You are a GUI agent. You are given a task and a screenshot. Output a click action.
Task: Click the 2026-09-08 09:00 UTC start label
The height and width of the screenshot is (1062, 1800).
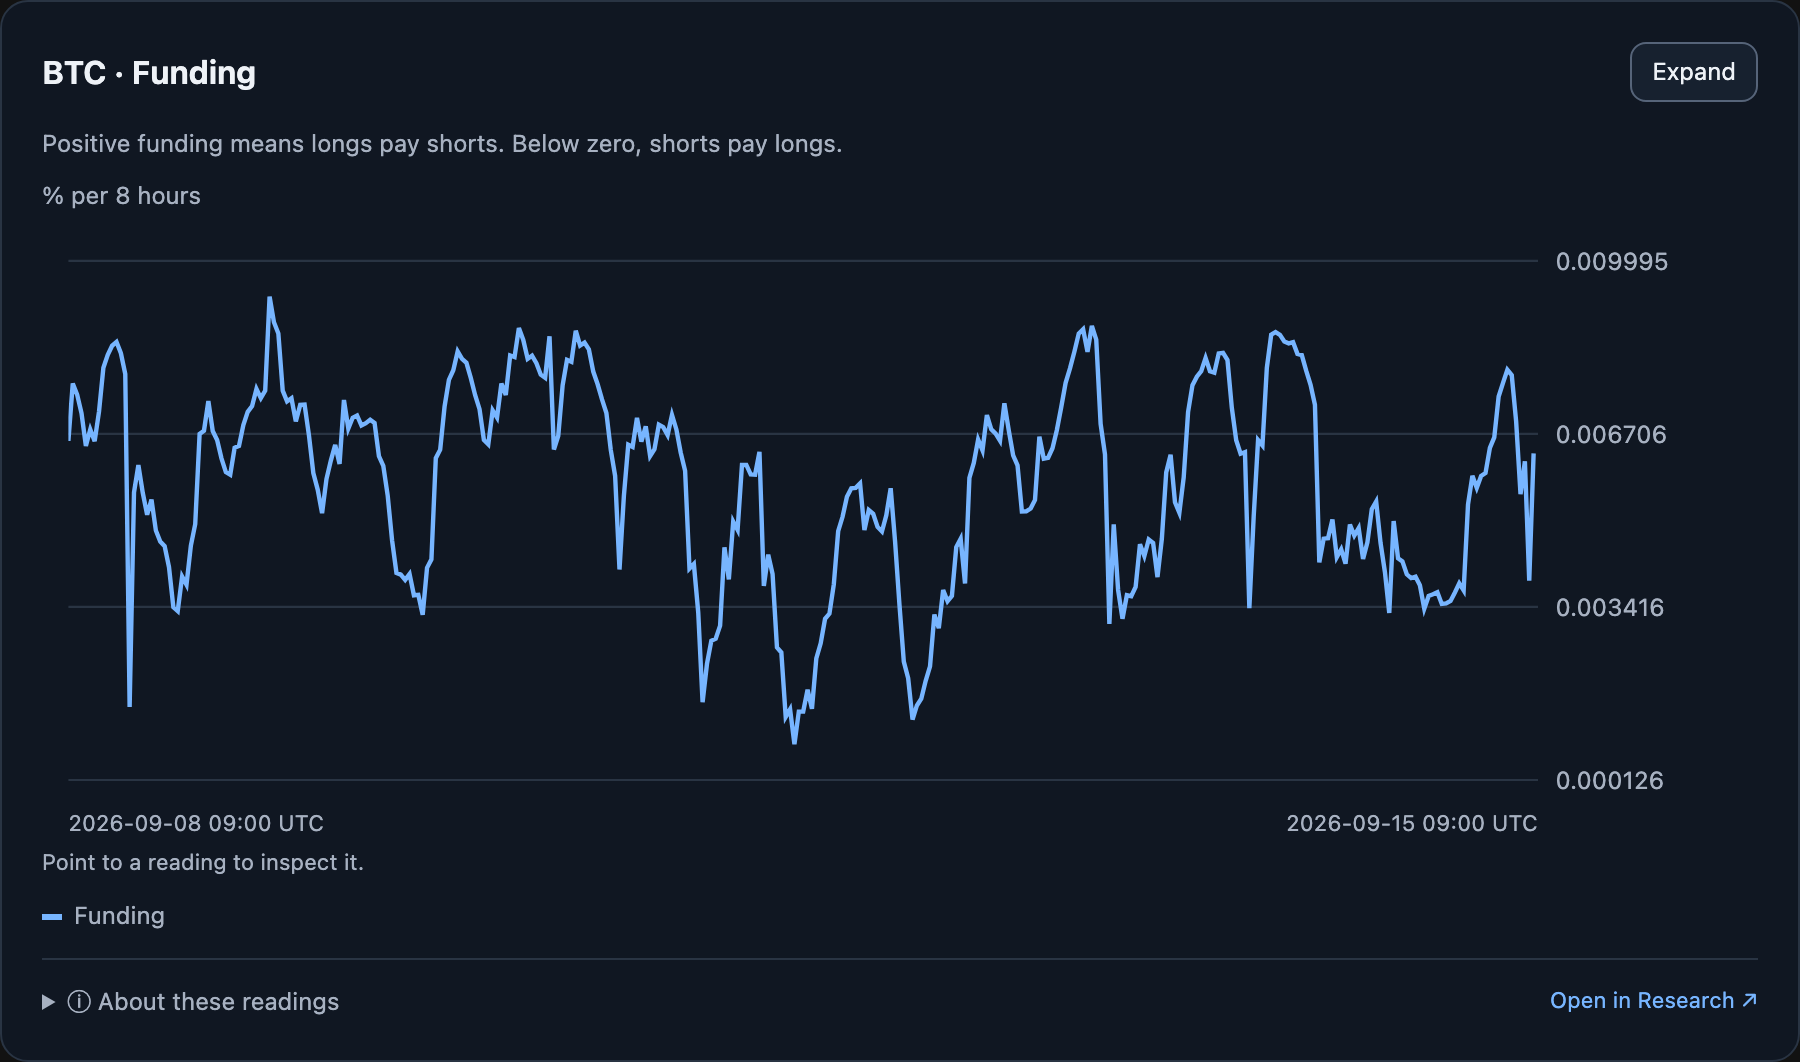pyautogui.click(x=196, y=823)
